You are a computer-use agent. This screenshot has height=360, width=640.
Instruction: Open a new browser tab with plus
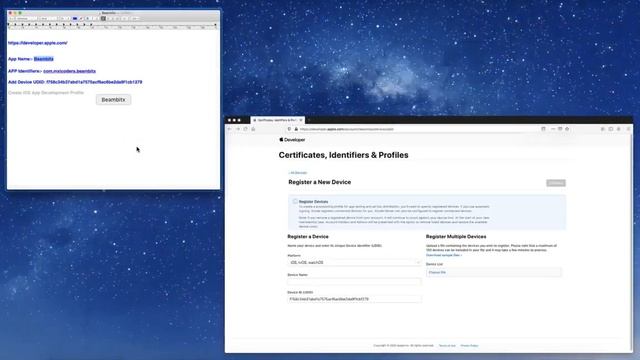[x=309, y=120]
